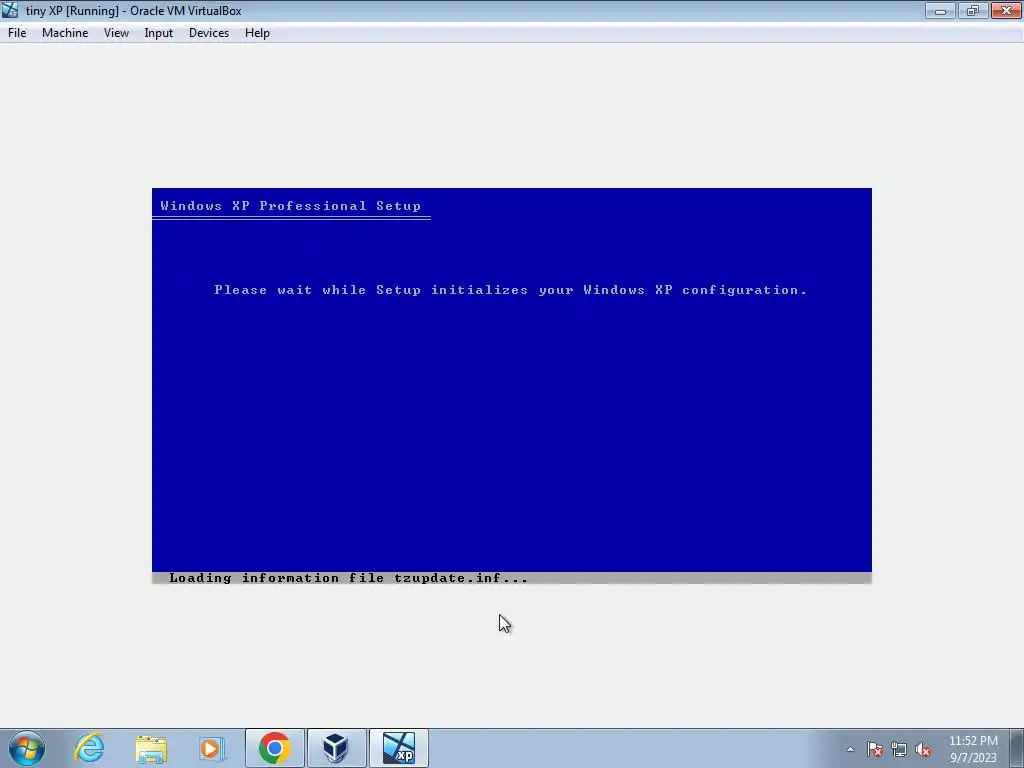This screenshot has width=1024, height=768.
Task: Show hidden tray icons arrow
Action: (x=850, y=749)
